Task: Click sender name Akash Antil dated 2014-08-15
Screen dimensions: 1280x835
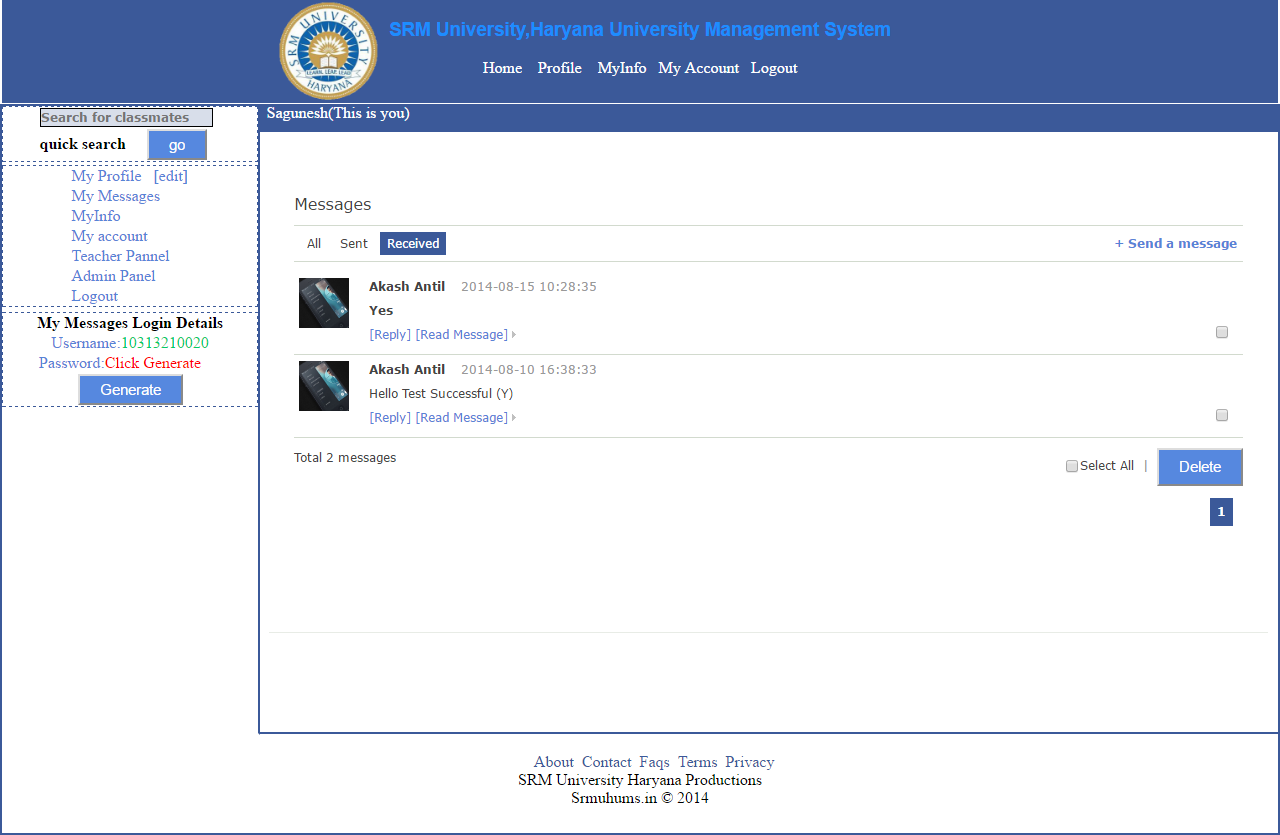Action: click(x=407, y=287)
